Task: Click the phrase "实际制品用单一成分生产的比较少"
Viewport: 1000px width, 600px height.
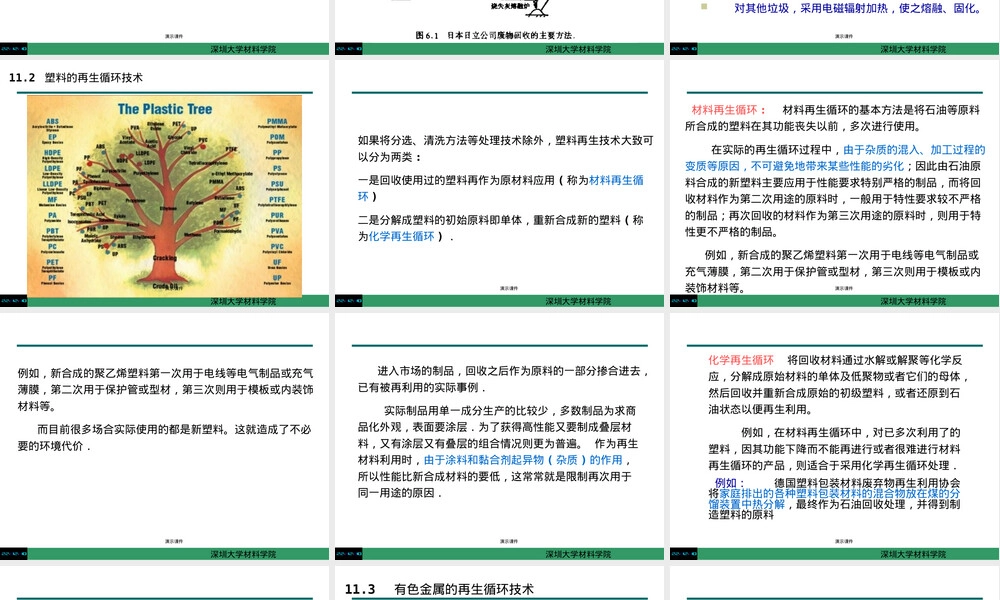Action: tap(466, 411)
